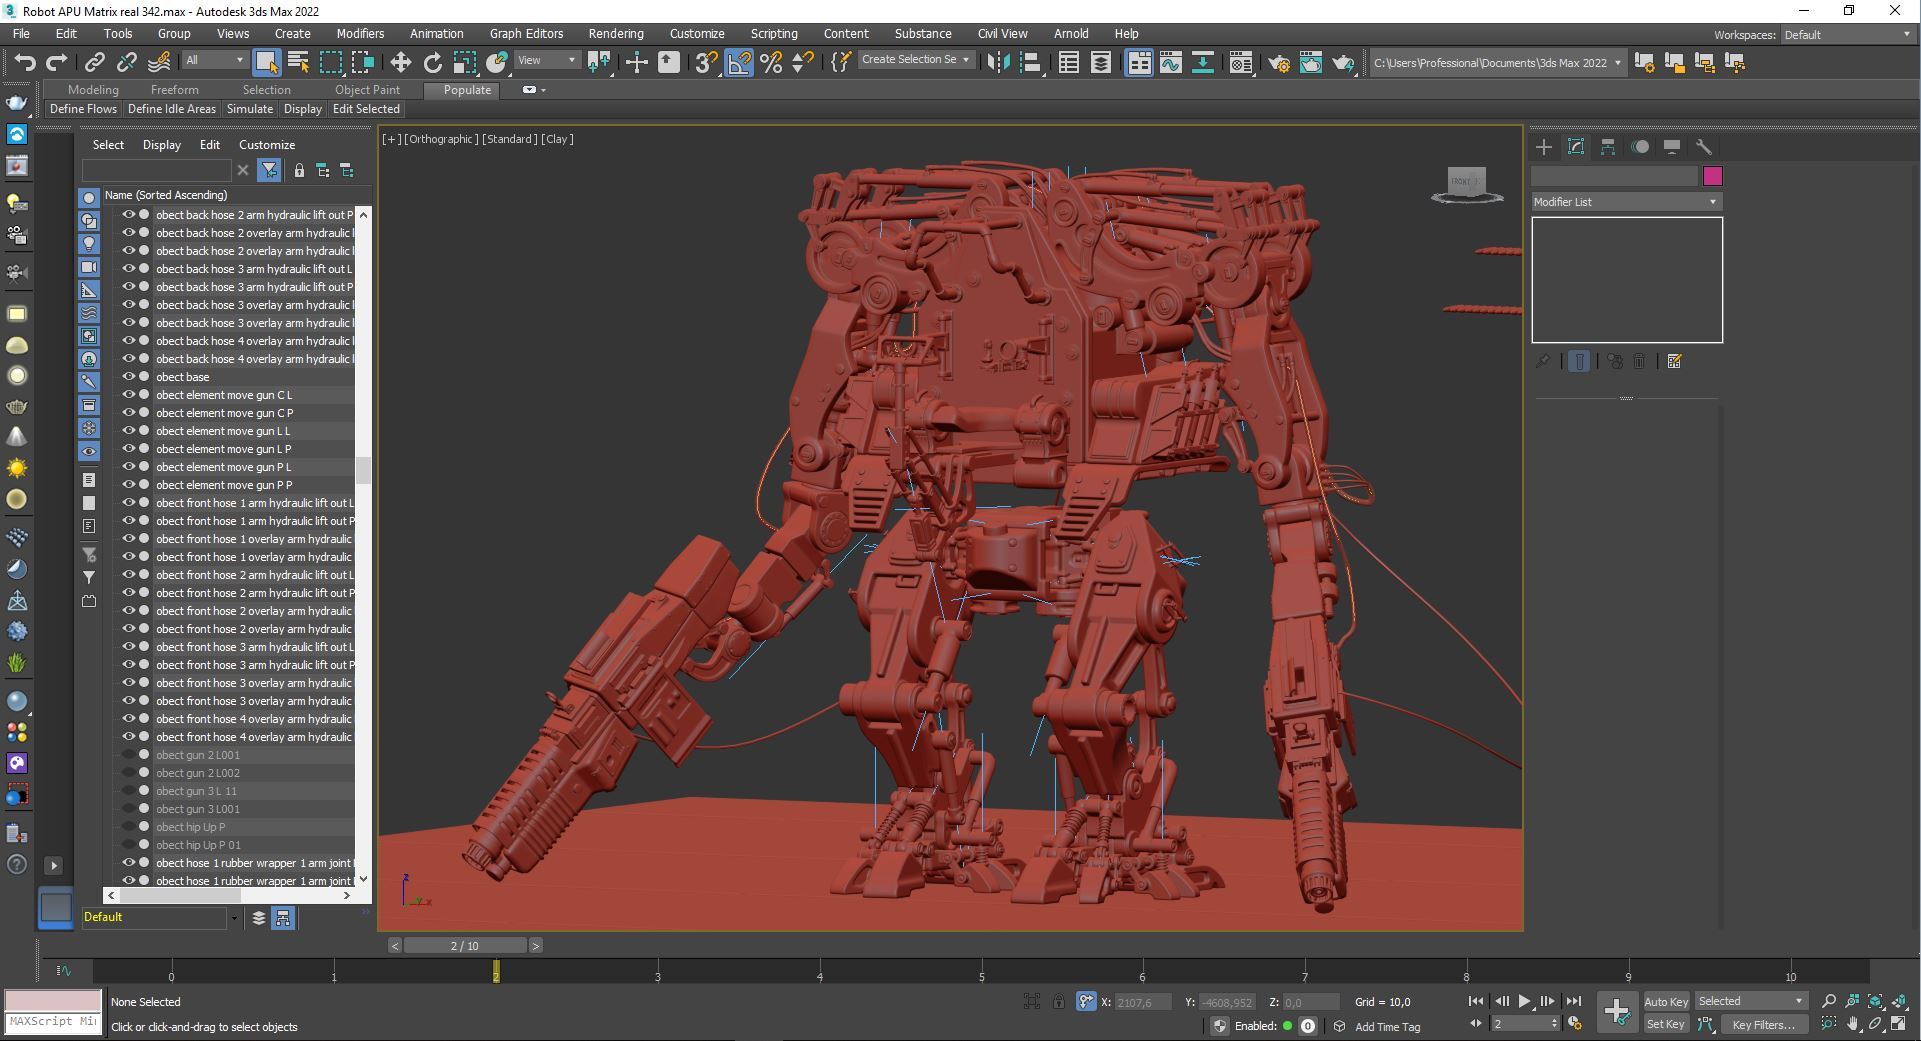Open the Utilities wrench panel
Screen dimensions: 1921x1041
tap(1703, 147)
